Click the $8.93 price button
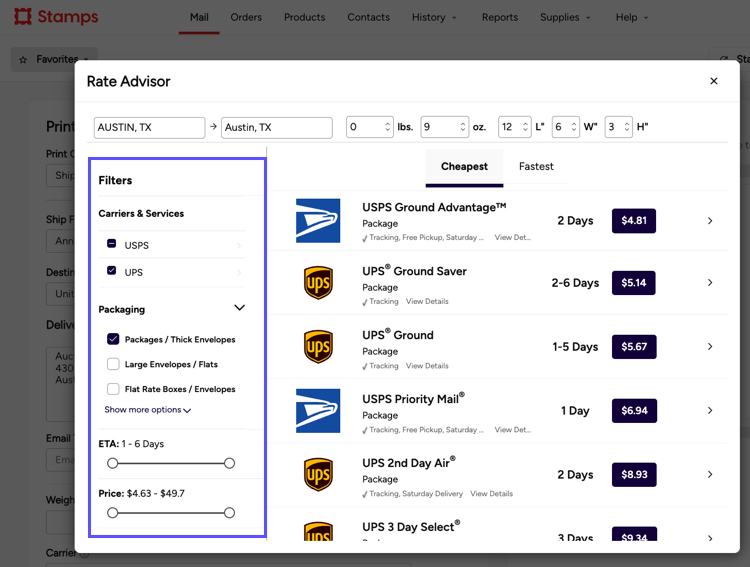 [634, 475]
